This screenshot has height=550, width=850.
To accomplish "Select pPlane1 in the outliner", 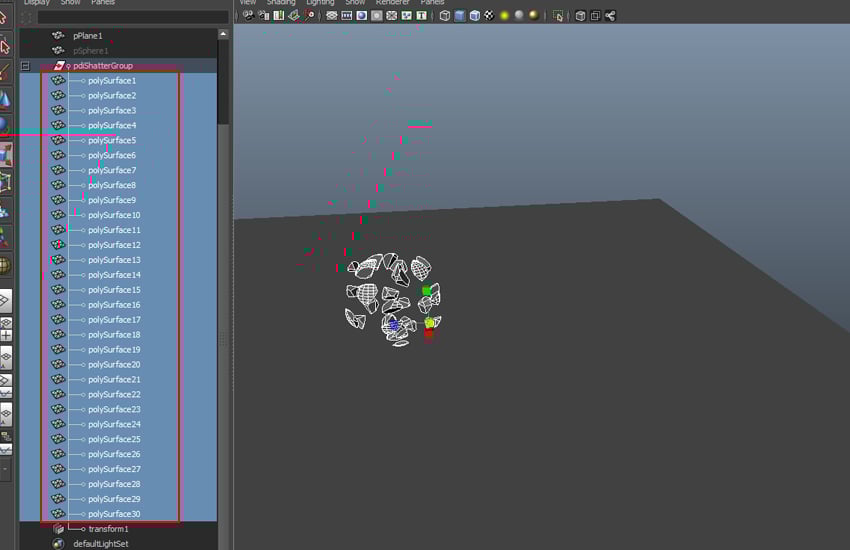I will pyautogui.click(x=87, y=36).
